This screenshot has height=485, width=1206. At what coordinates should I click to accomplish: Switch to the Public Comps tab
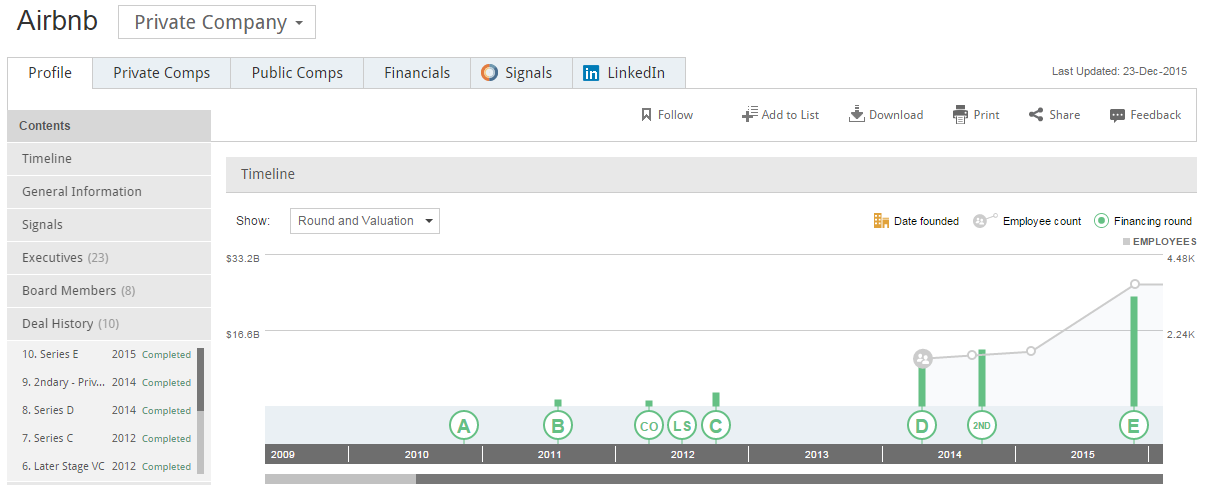point(297,73)
